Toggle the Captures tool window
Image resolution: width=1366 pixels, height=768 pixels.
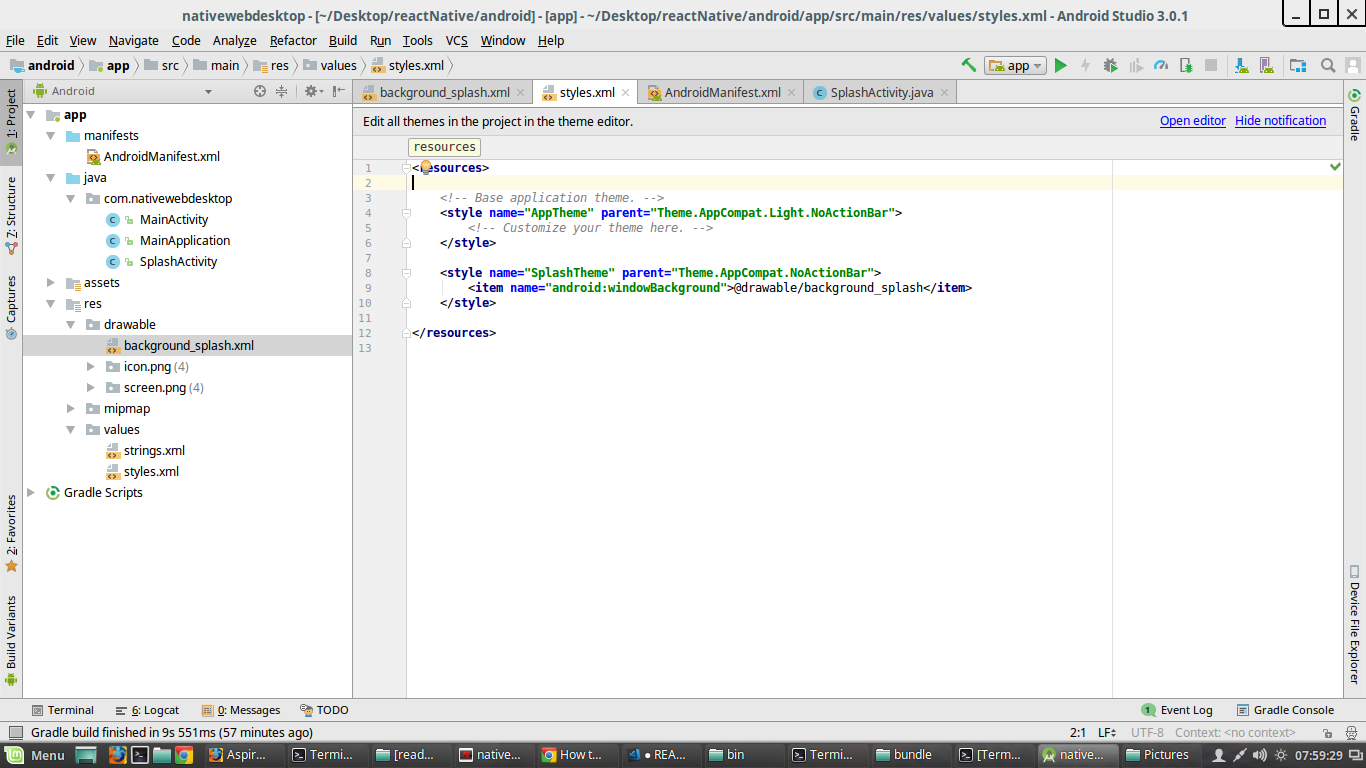[11, 307]
